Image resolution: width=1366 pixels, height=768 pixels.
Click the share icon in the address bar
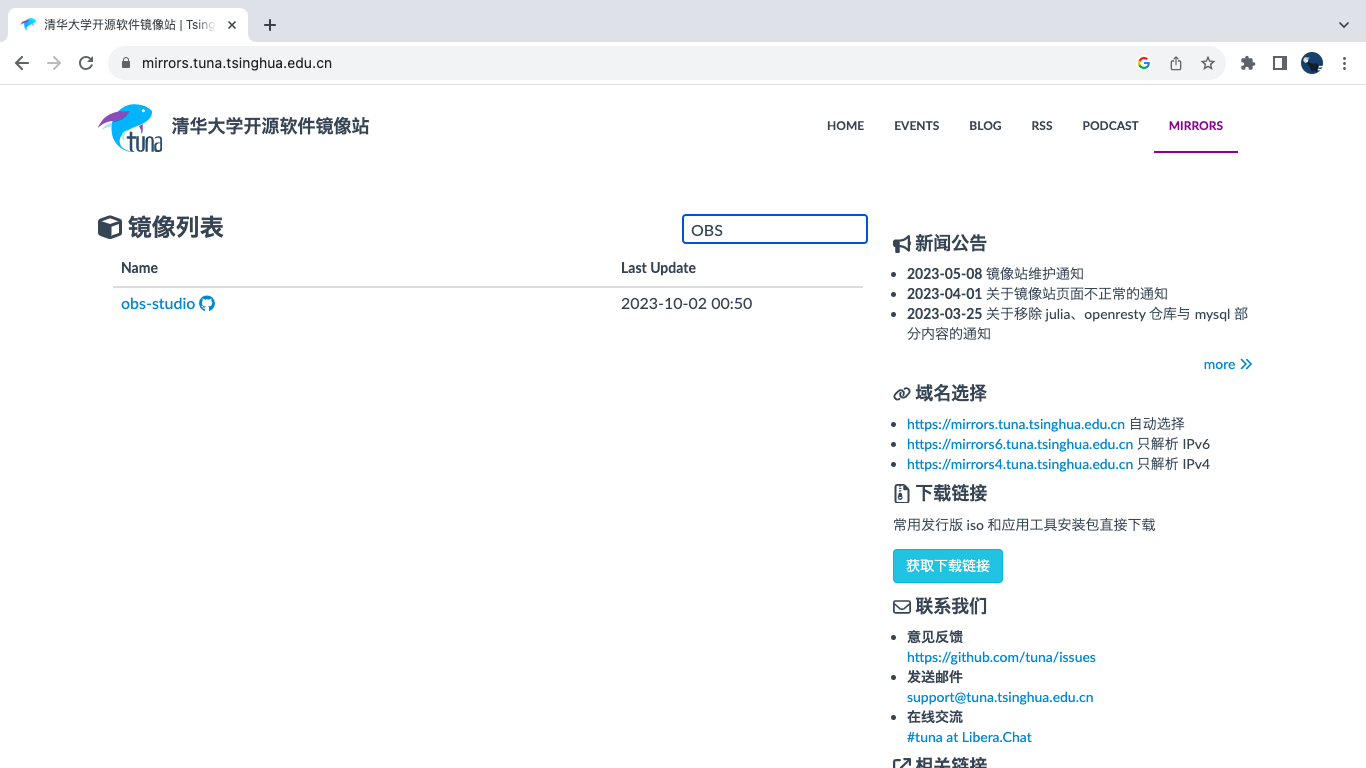click(1176, 63)
